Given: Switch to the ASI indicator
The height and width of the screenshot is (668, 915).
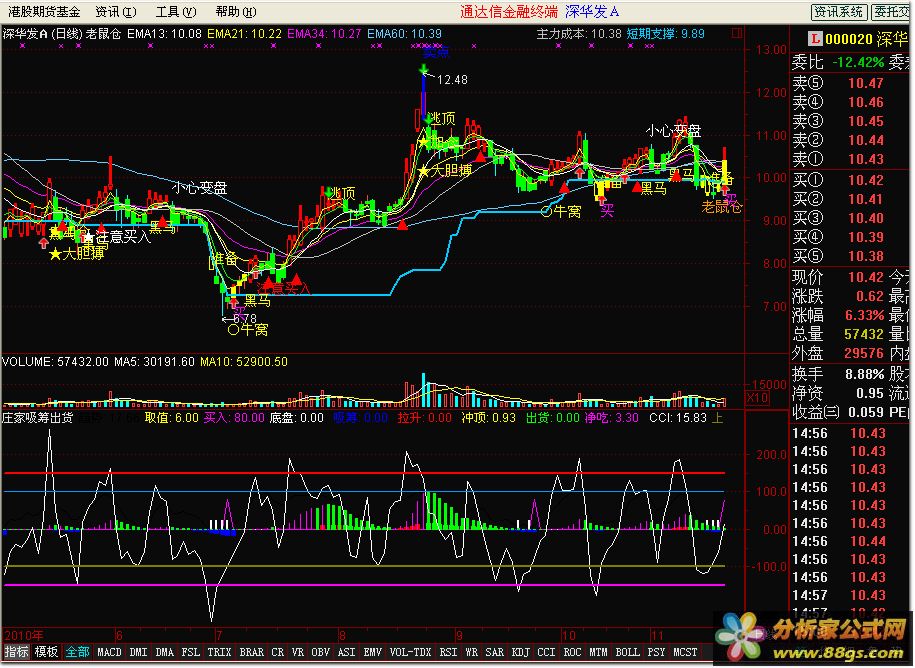Looking at the screenshot, I should point(347,652).
